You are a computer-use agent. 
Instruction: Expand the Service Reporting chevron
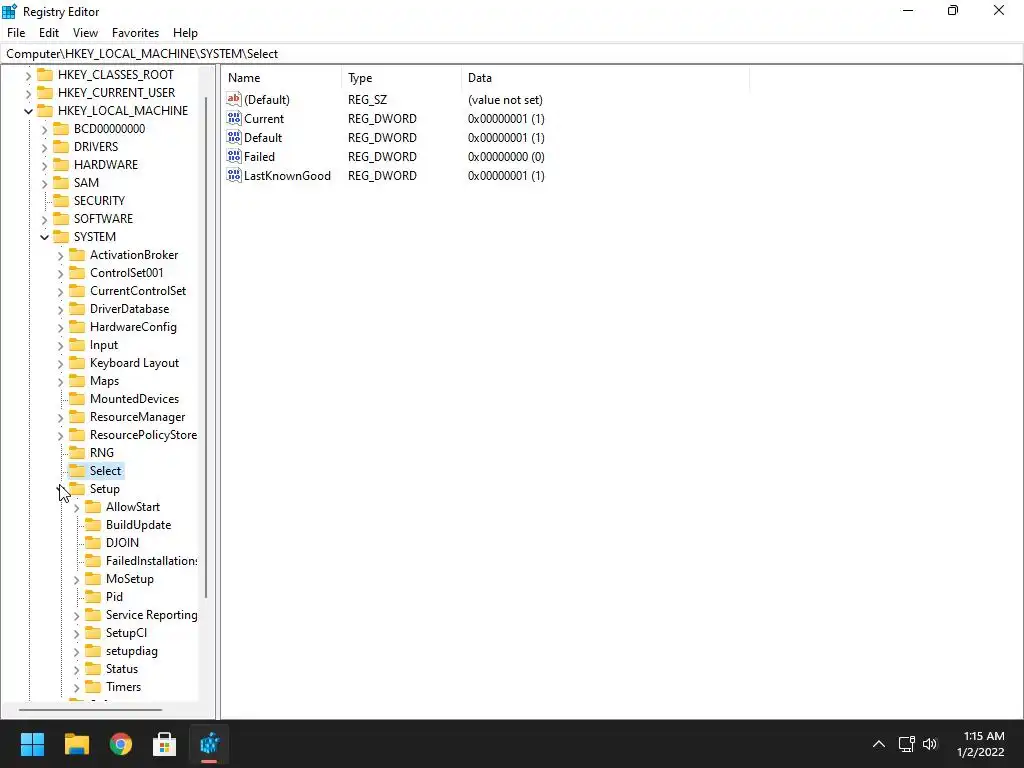pyautogui.click(x=76, y=615)
